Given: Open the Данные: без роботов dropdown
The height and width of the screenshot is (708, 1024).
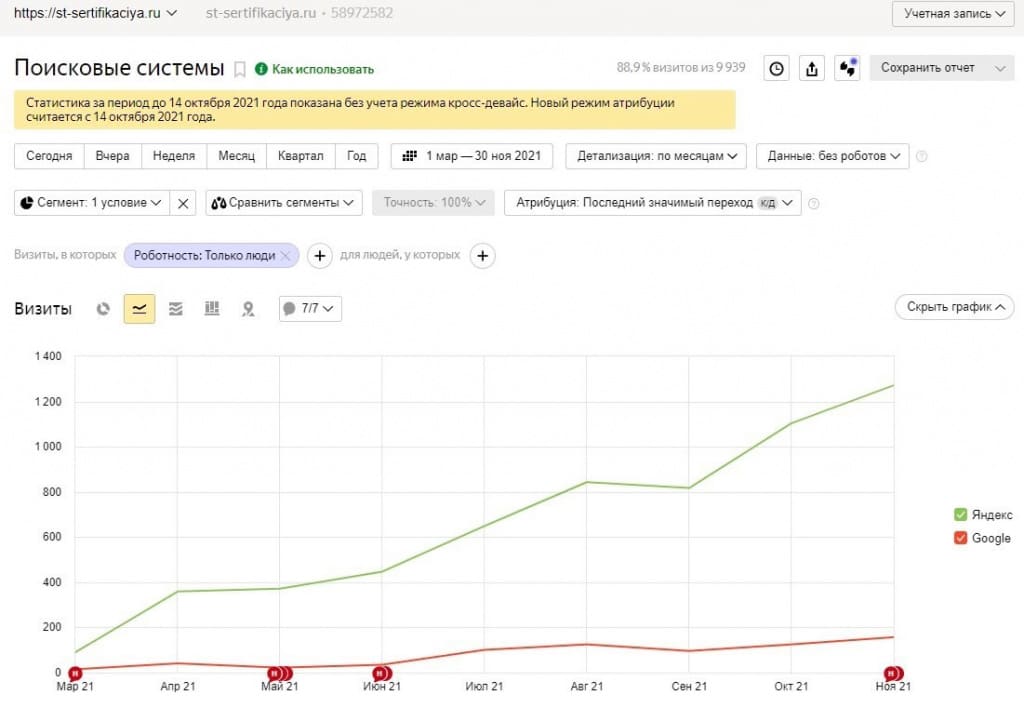Looking at the screenshot, I should 833,156.
